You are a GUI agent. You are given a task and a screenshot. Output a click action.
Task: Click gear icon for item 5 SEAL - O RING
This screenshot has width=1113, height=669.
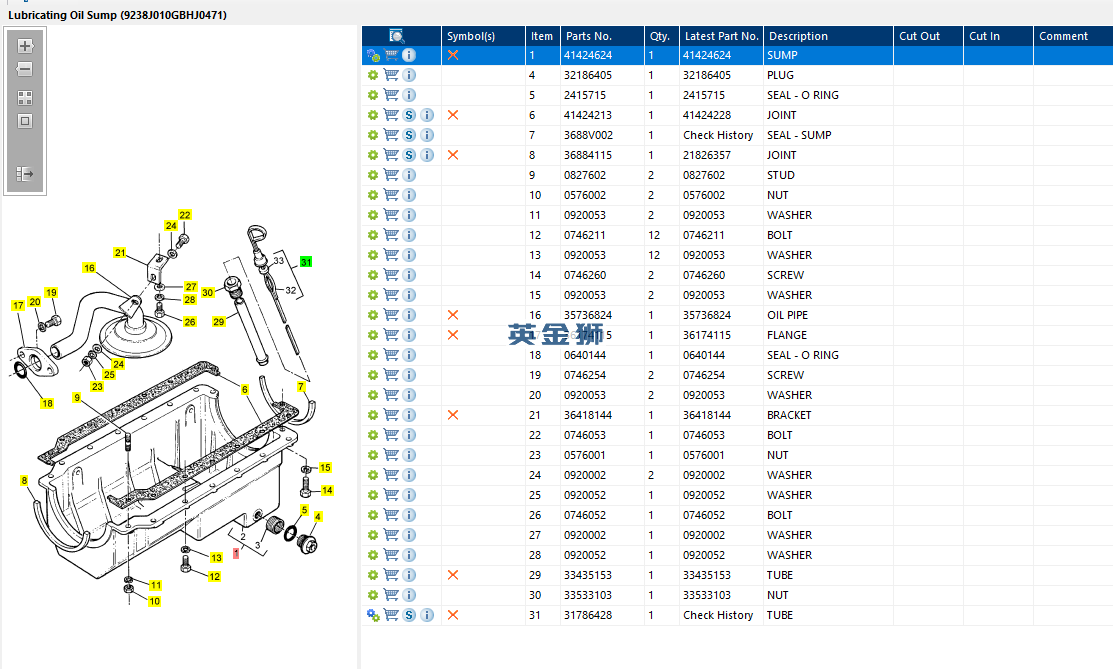coord(373,95)
